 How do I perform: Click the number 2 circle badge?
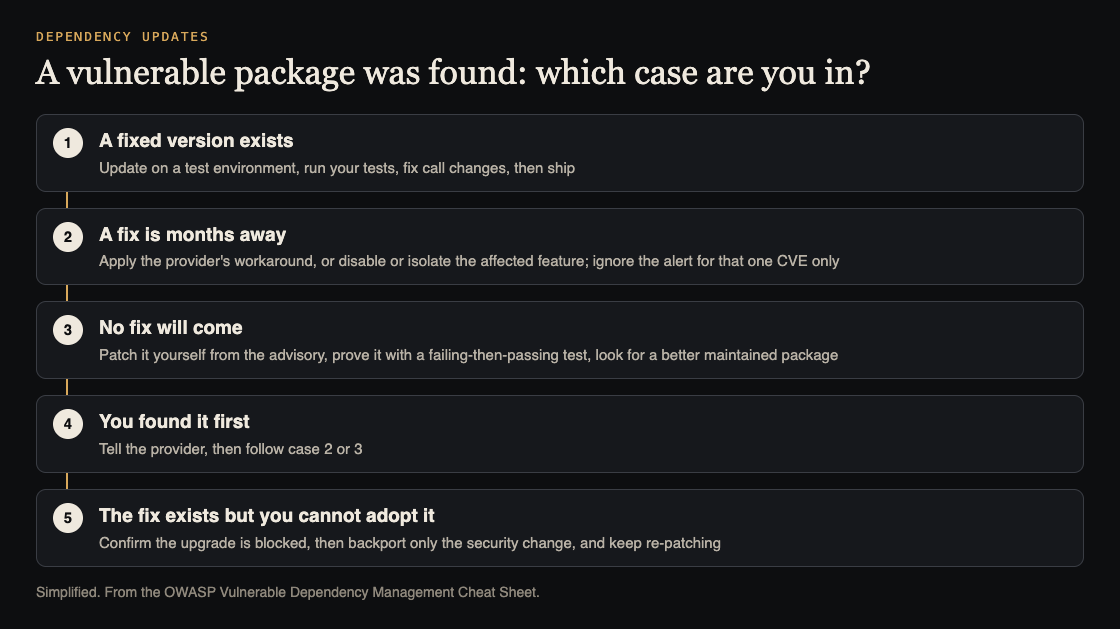pyautogui.click(x=68, y=237)
